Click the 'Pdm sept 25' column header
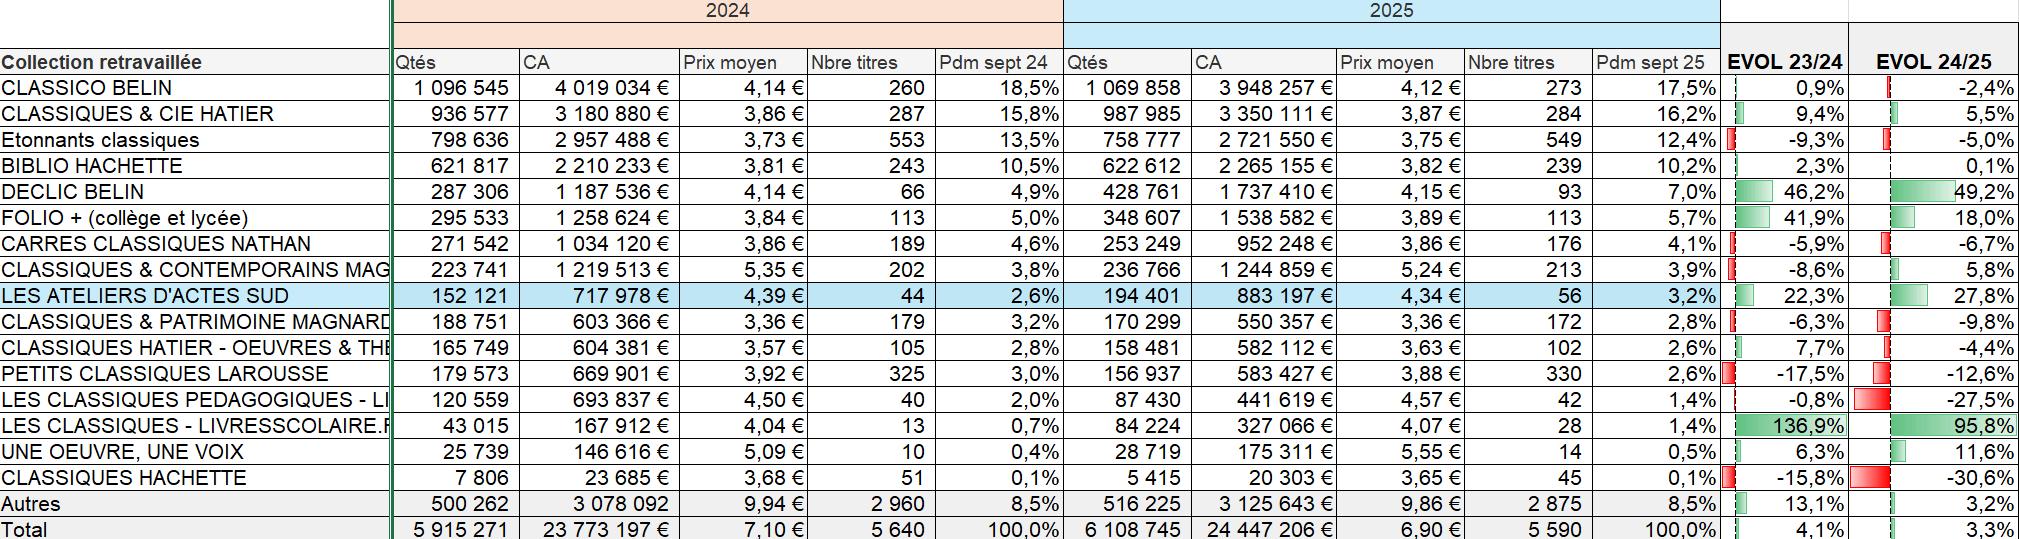2019x539 pixels. click(x=1656, y=62)
